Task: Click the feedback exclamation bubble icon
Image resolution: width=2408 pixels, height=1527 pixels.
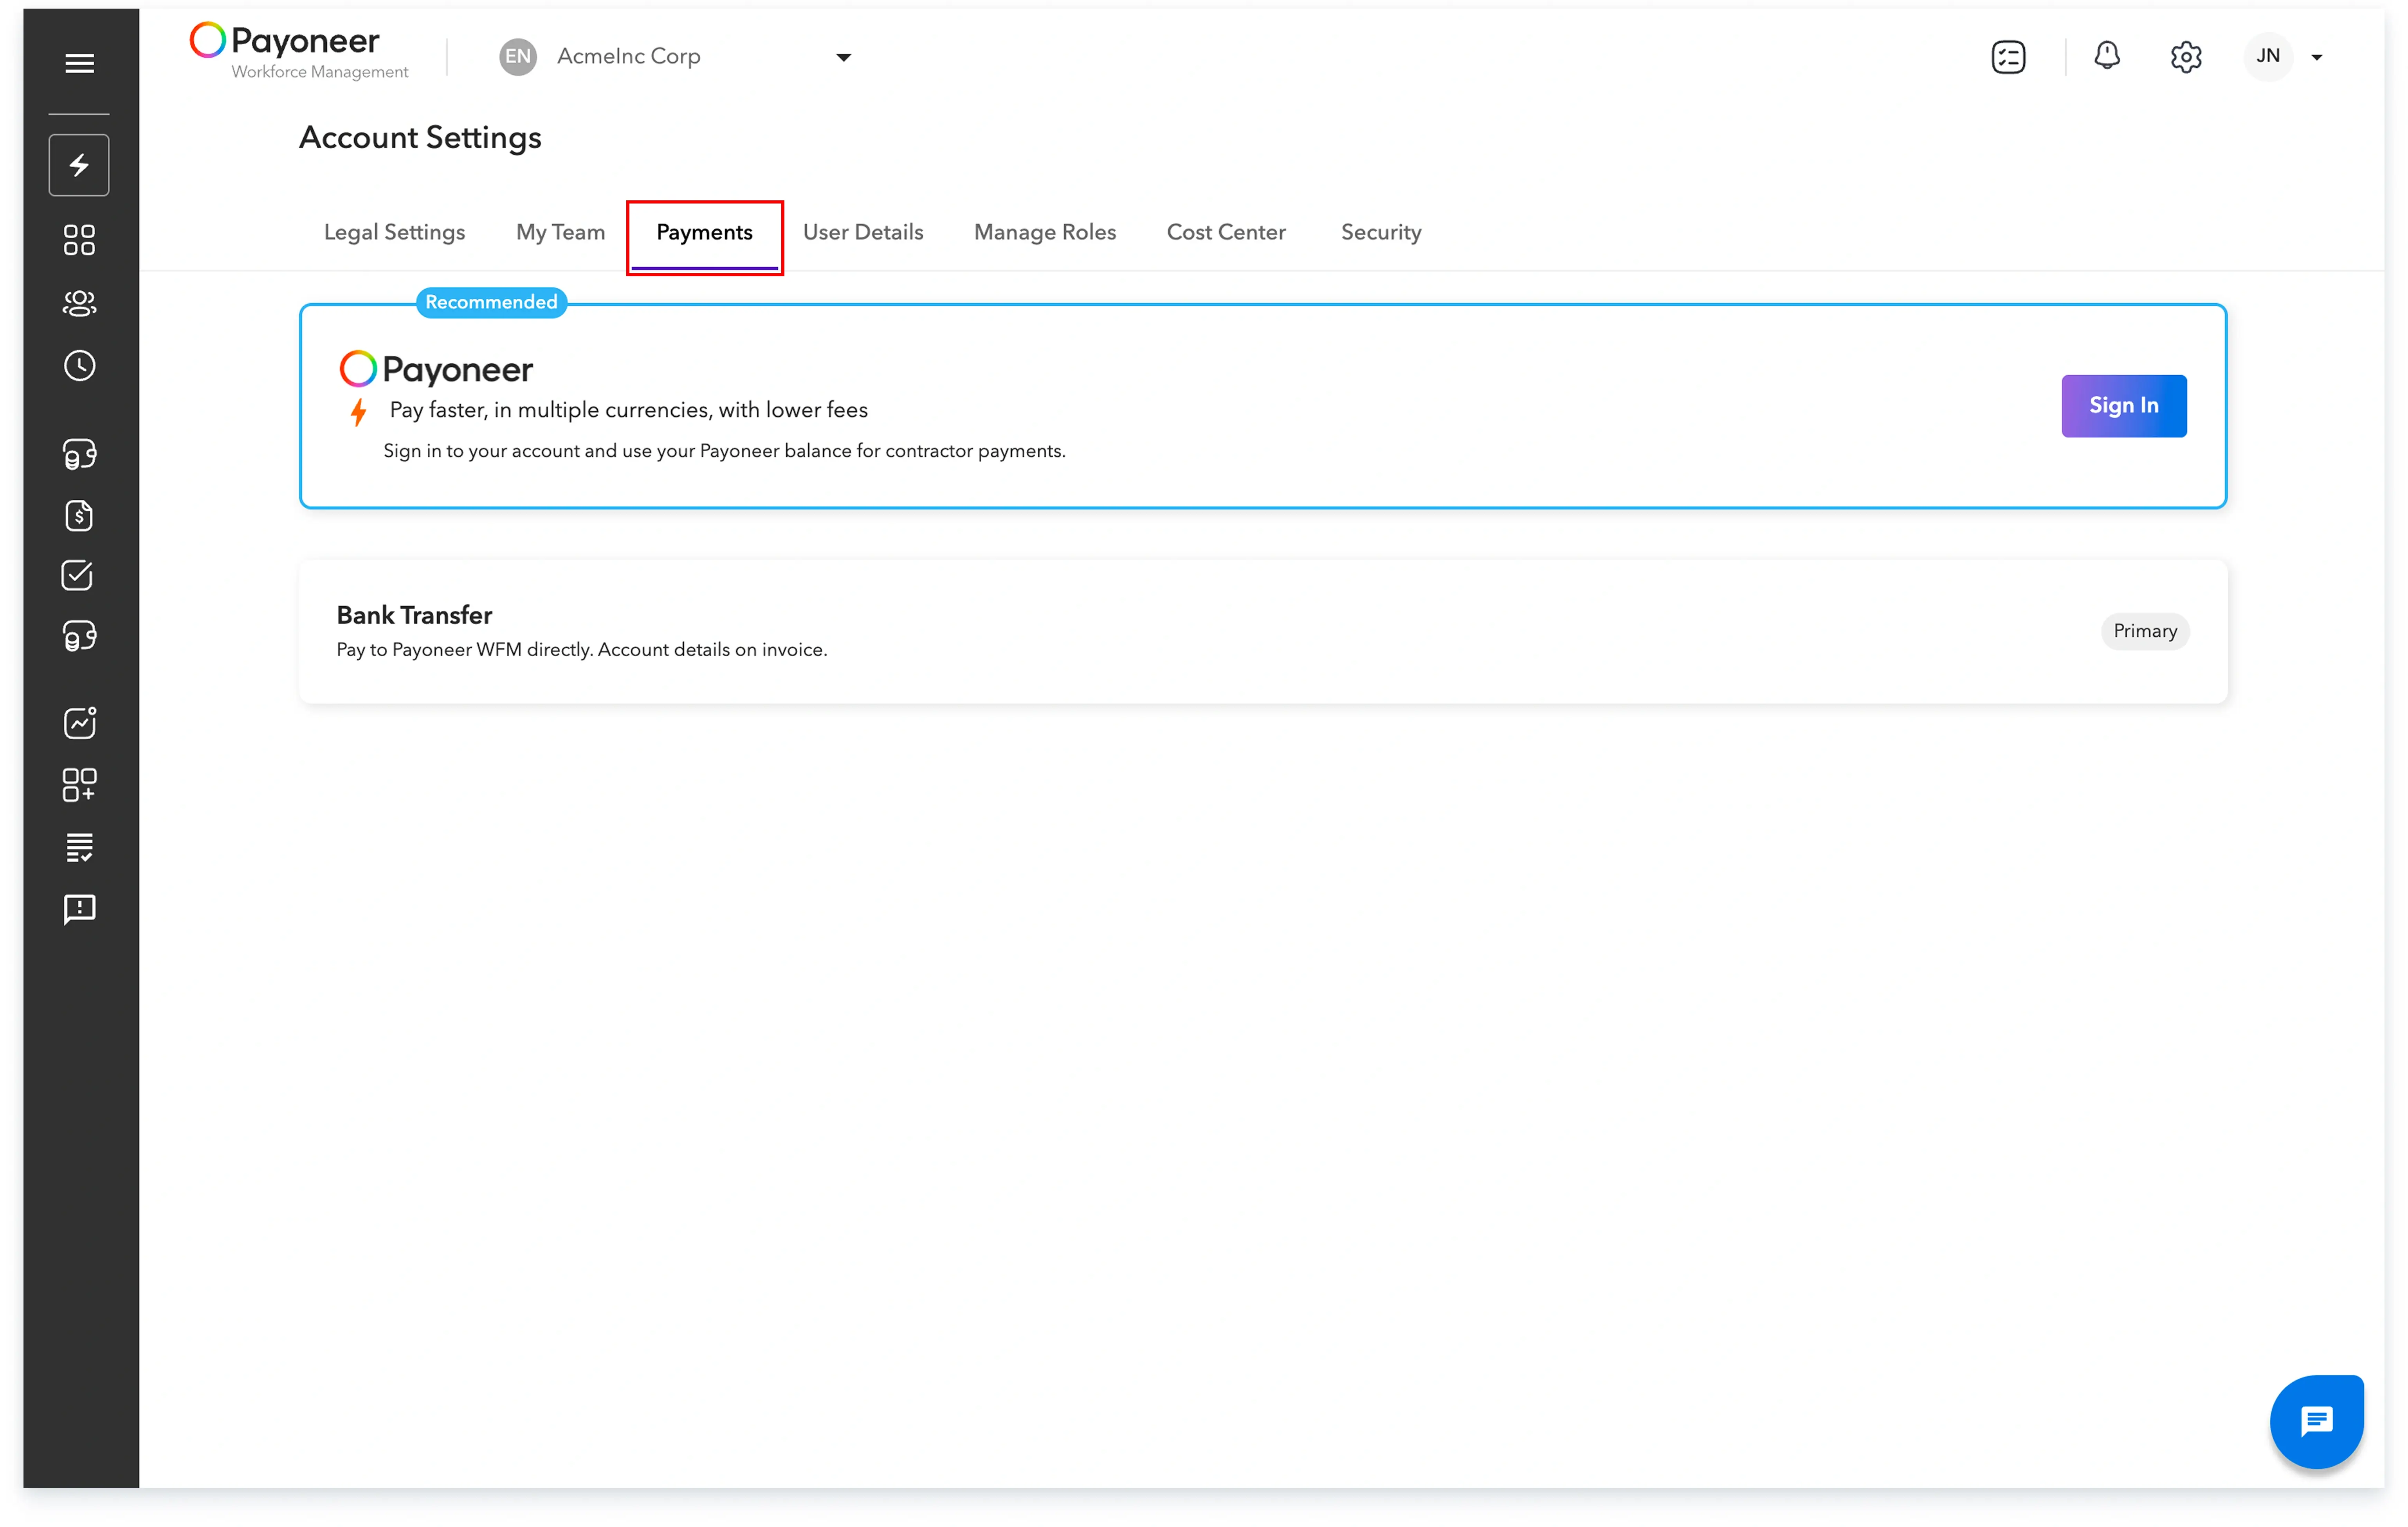Action: click(x=79, y=909)
